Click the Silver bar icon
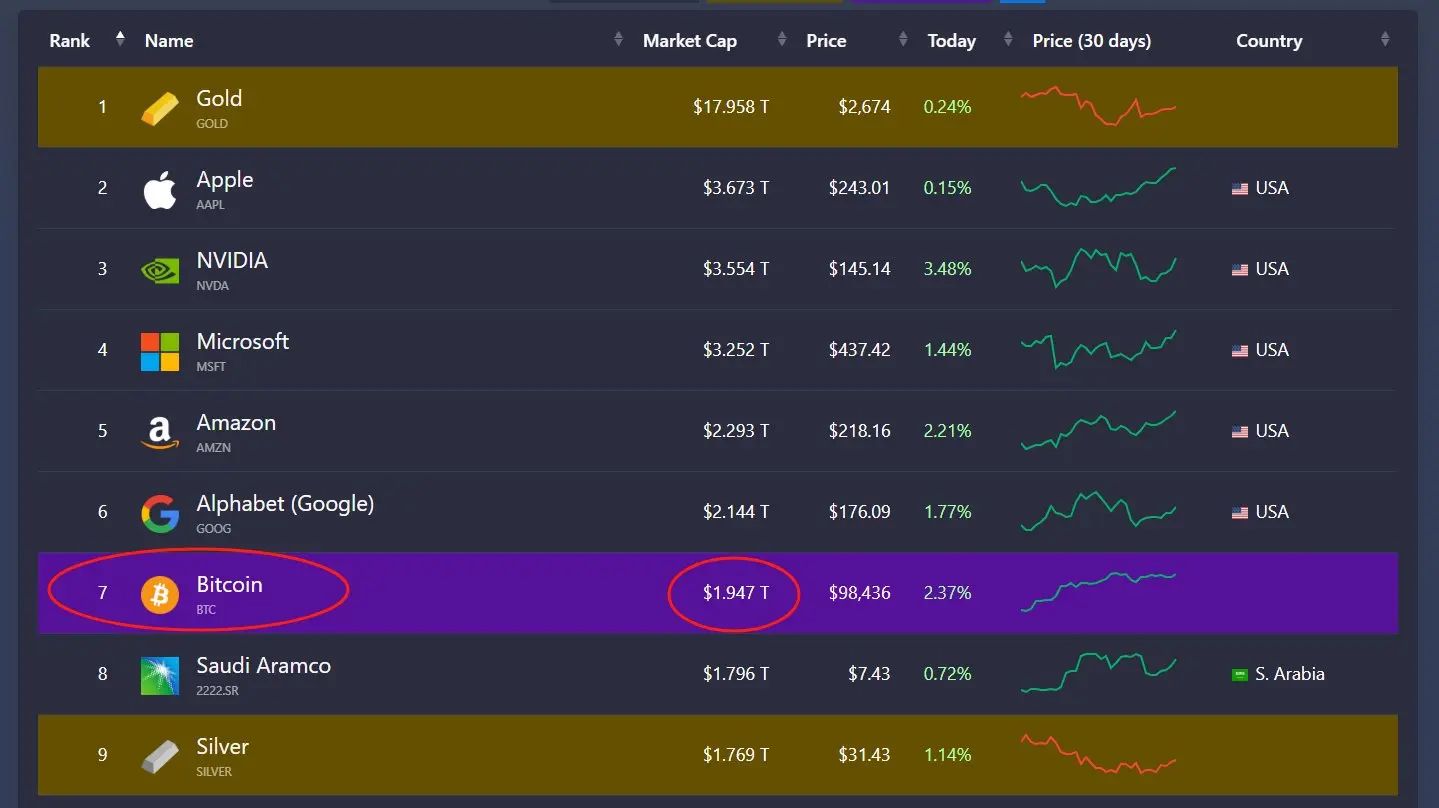Image resolution: width=1439 pixels, height=808 pixels. (160, 757)
